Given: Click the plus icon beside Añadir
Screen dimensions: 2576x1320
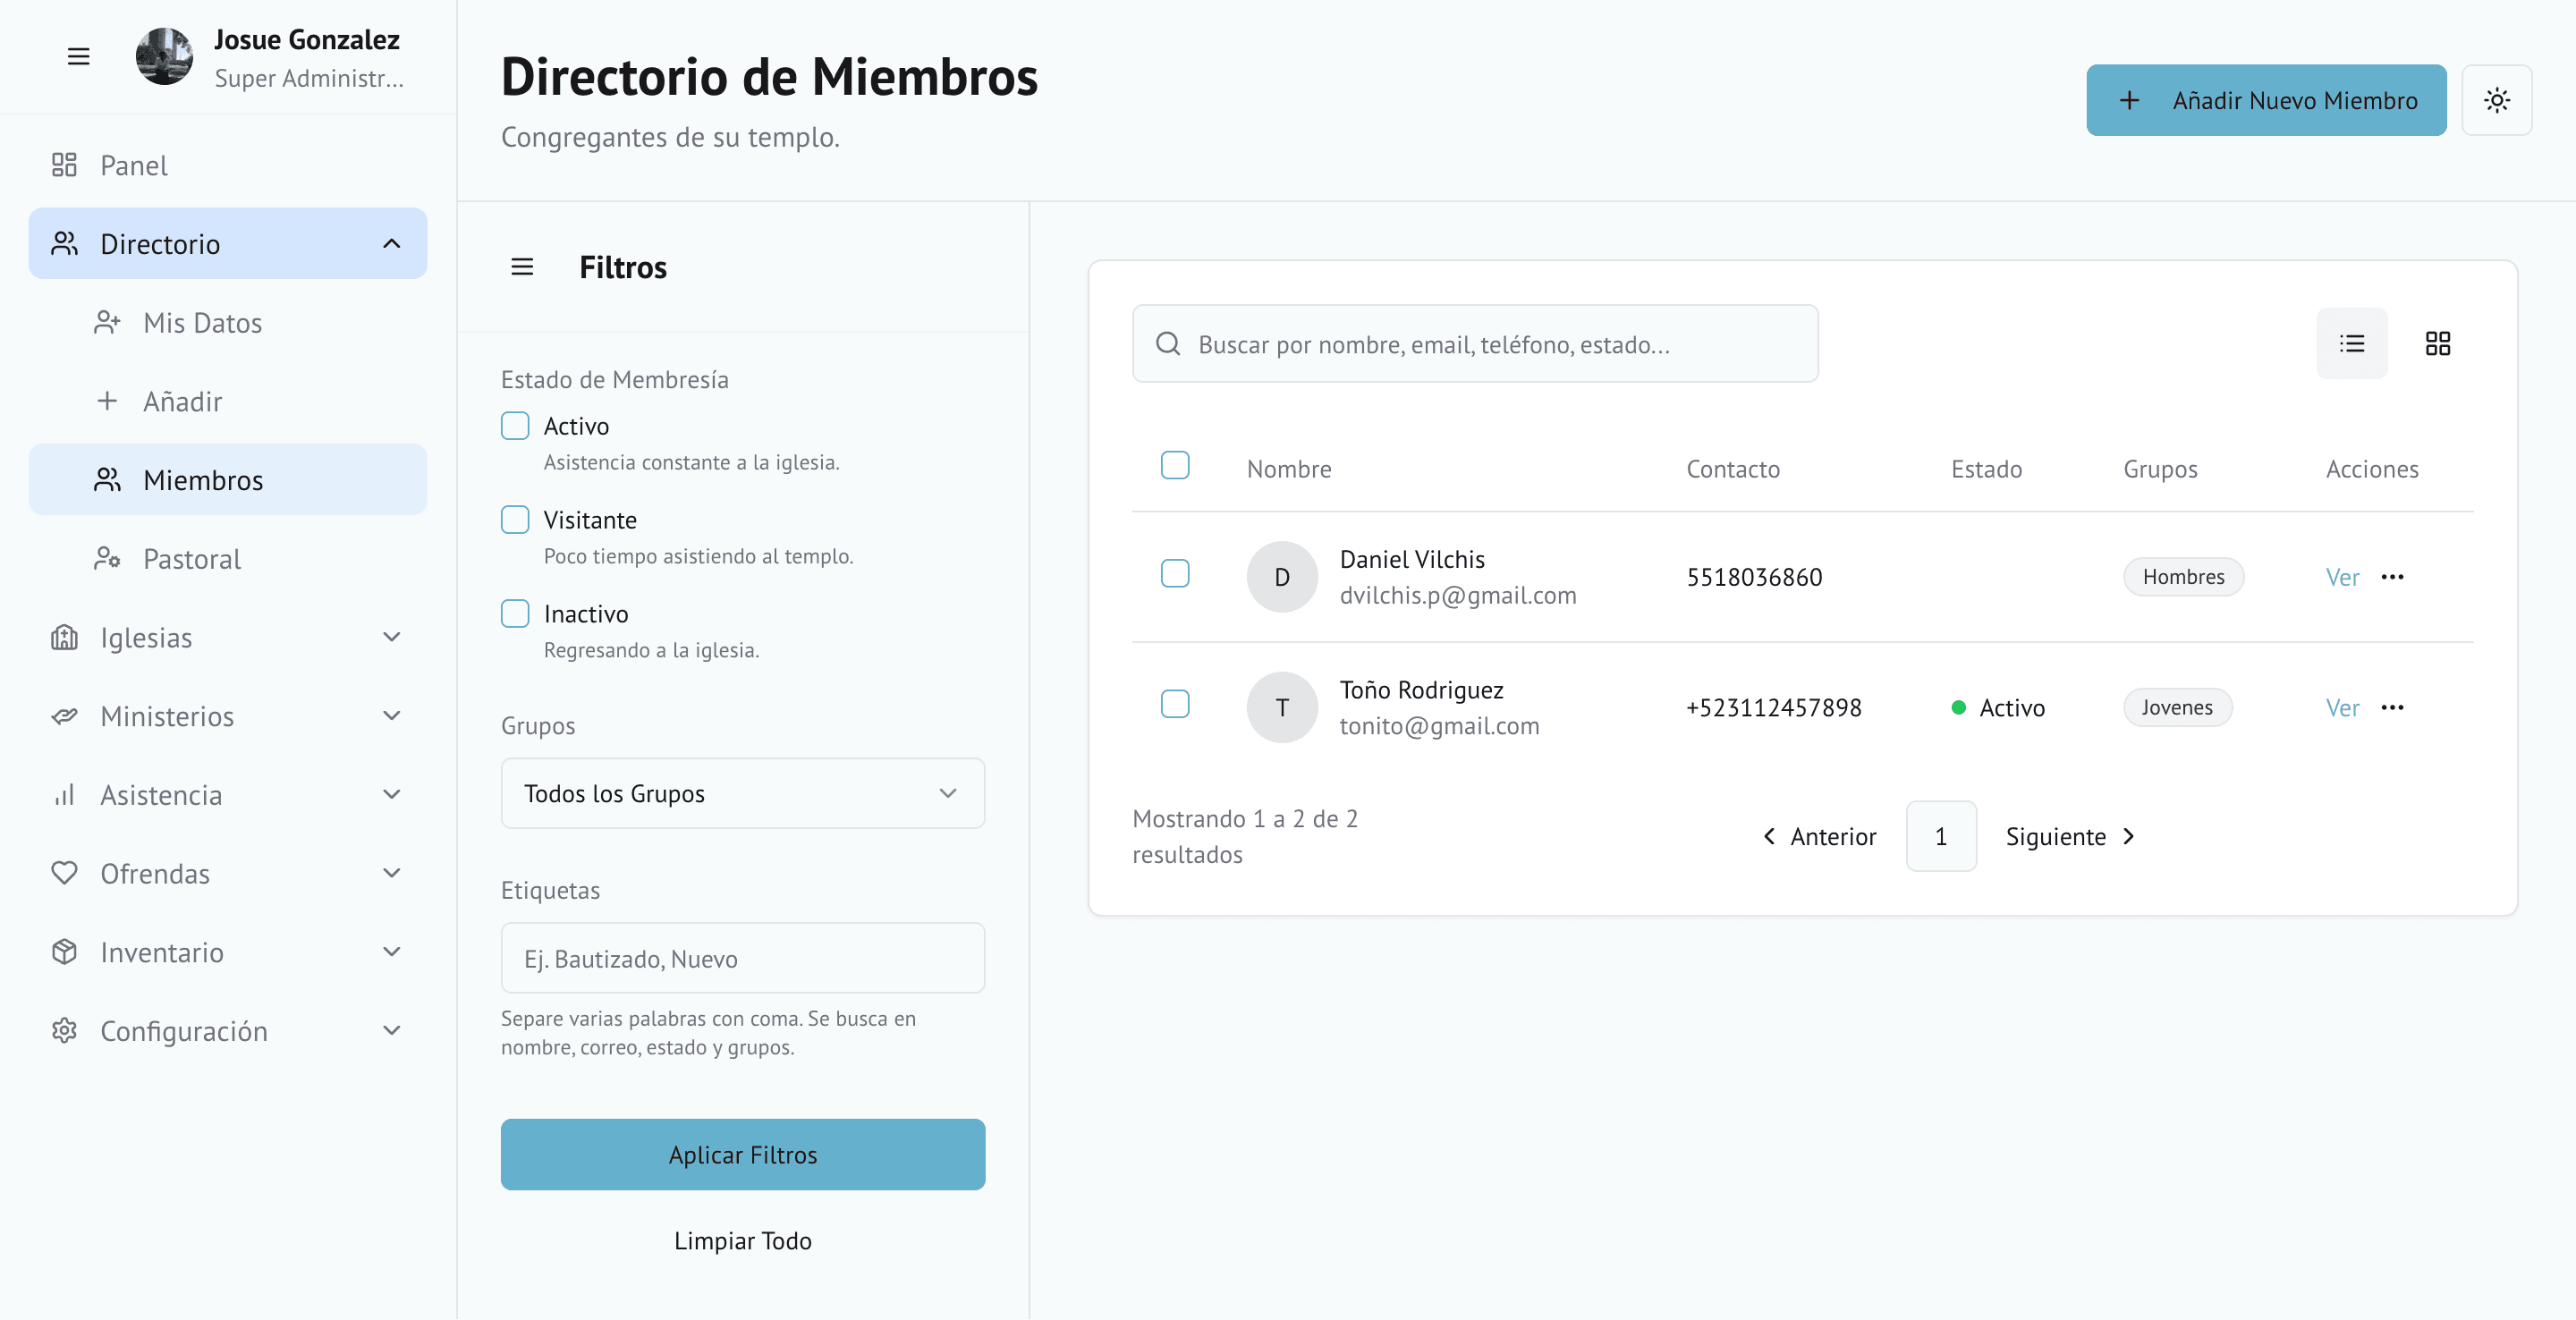Looking at the screenshot, I should coord(107,401).
